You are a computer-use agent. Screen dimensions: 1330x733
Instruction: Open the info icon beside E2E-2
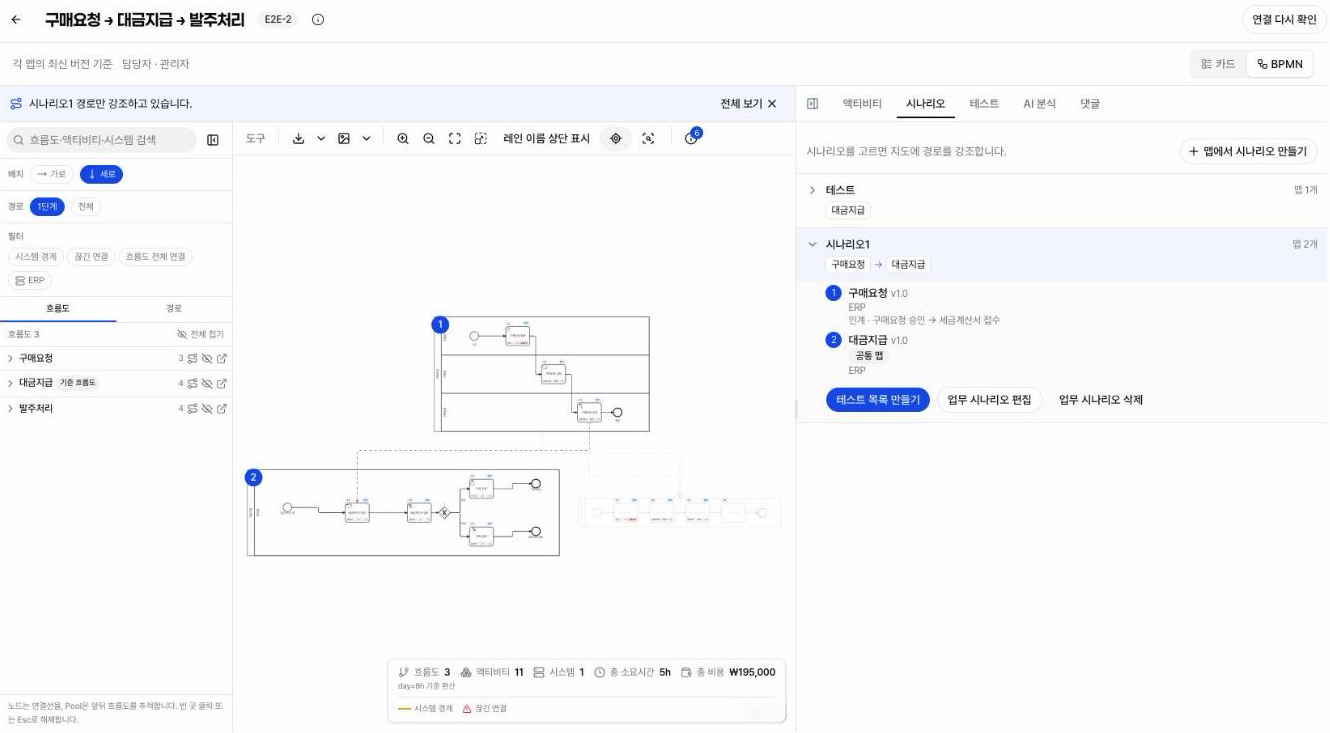pos(318,20)
